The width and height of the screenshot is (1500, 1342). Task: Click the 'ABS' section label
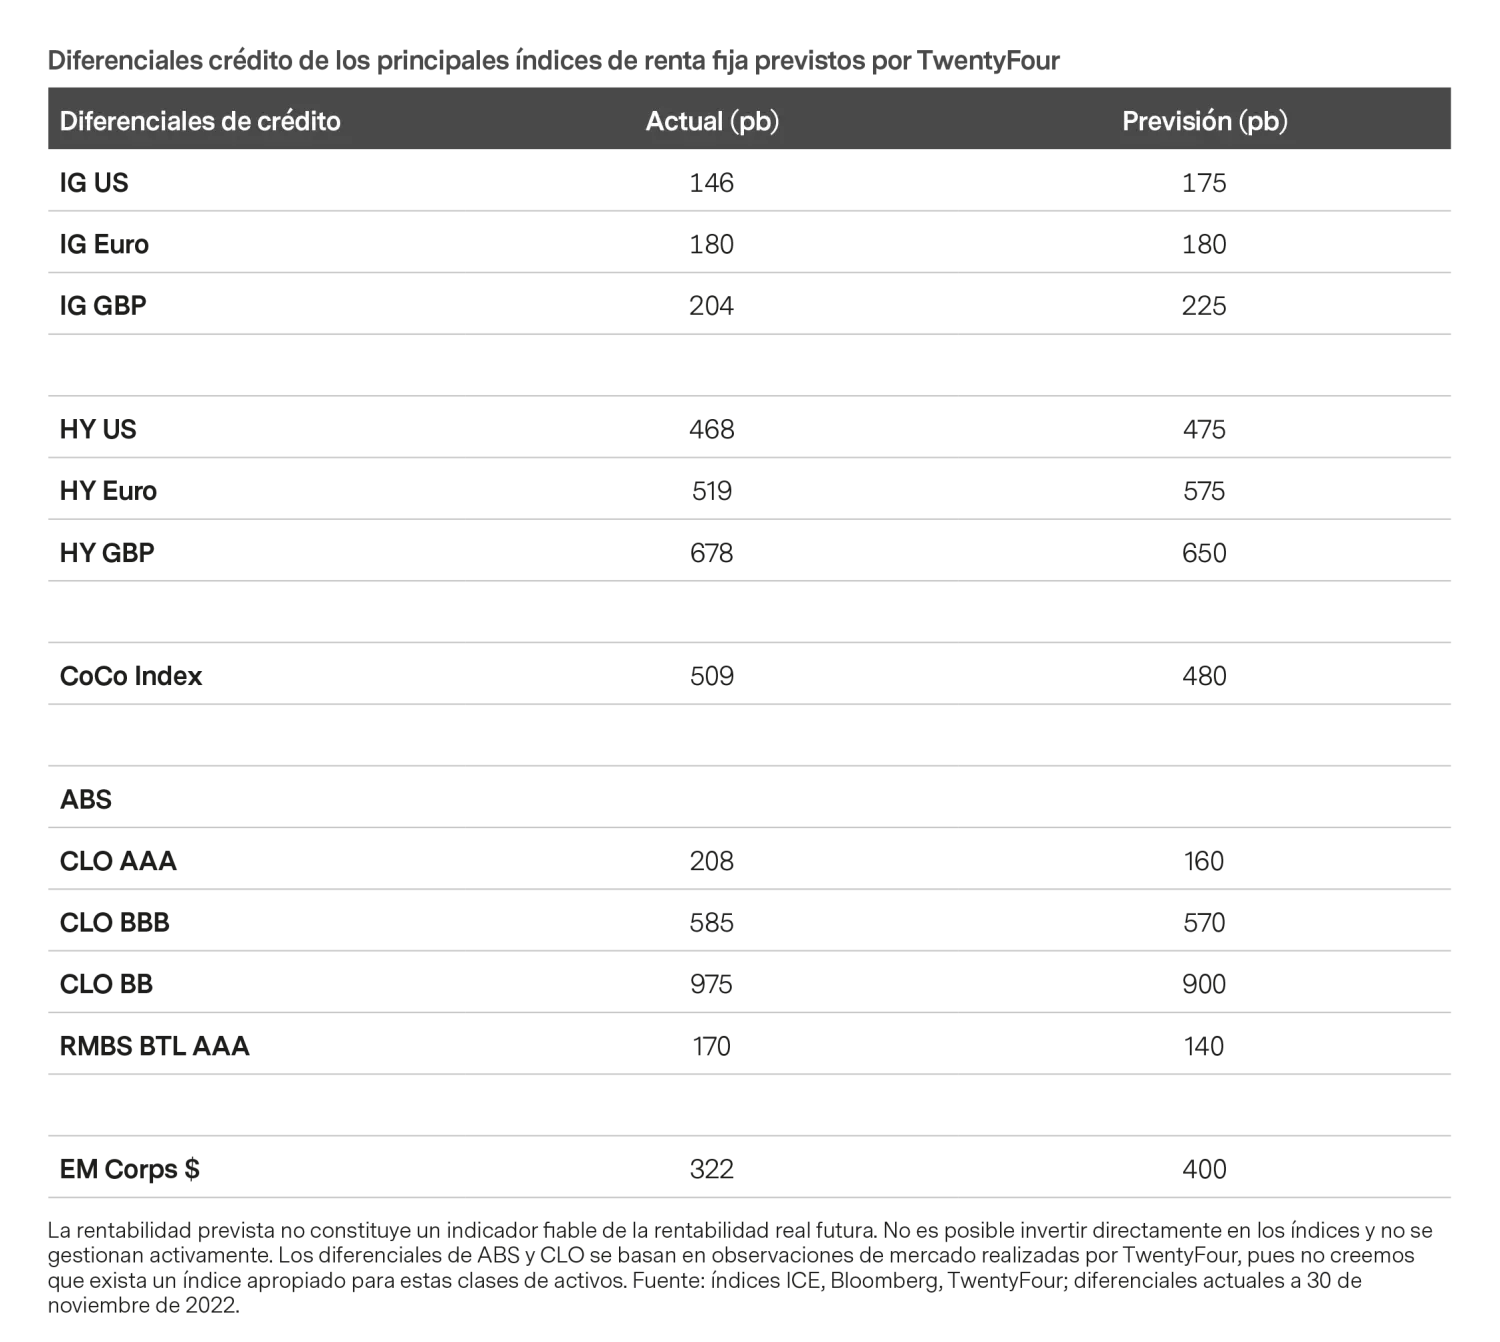coord(86,799)
